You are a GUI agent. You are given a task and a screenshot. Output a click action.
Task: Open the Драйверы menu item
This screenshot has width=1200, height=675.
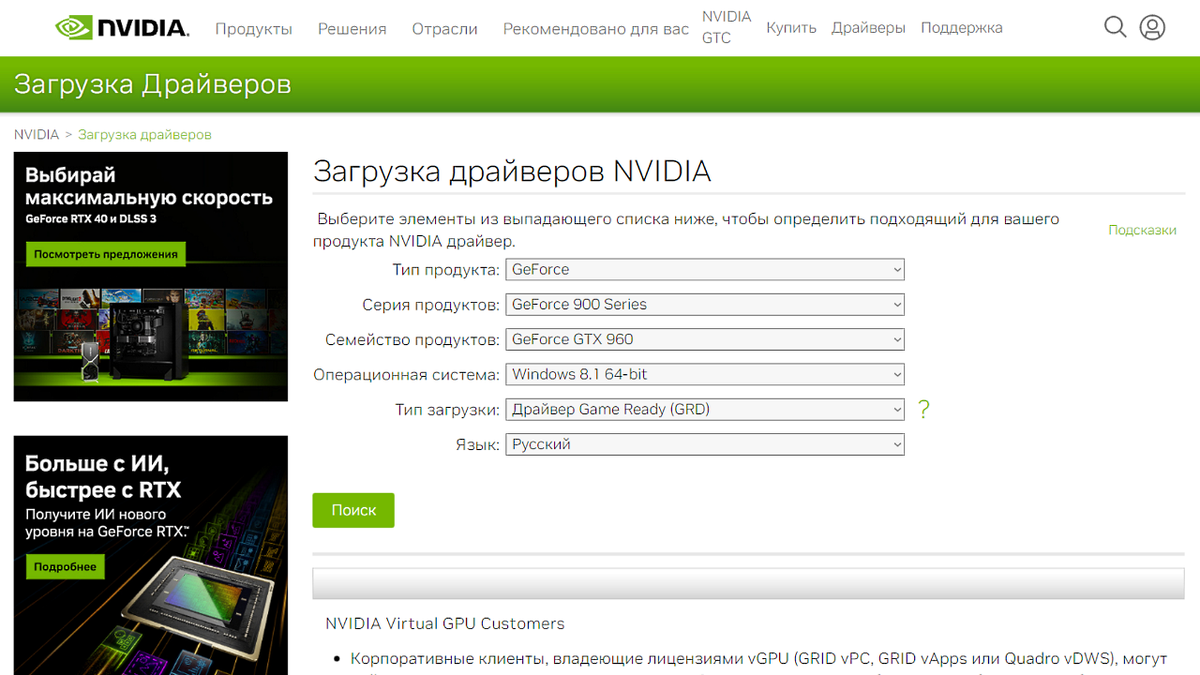pyautogui.click(x=869, y=28)
